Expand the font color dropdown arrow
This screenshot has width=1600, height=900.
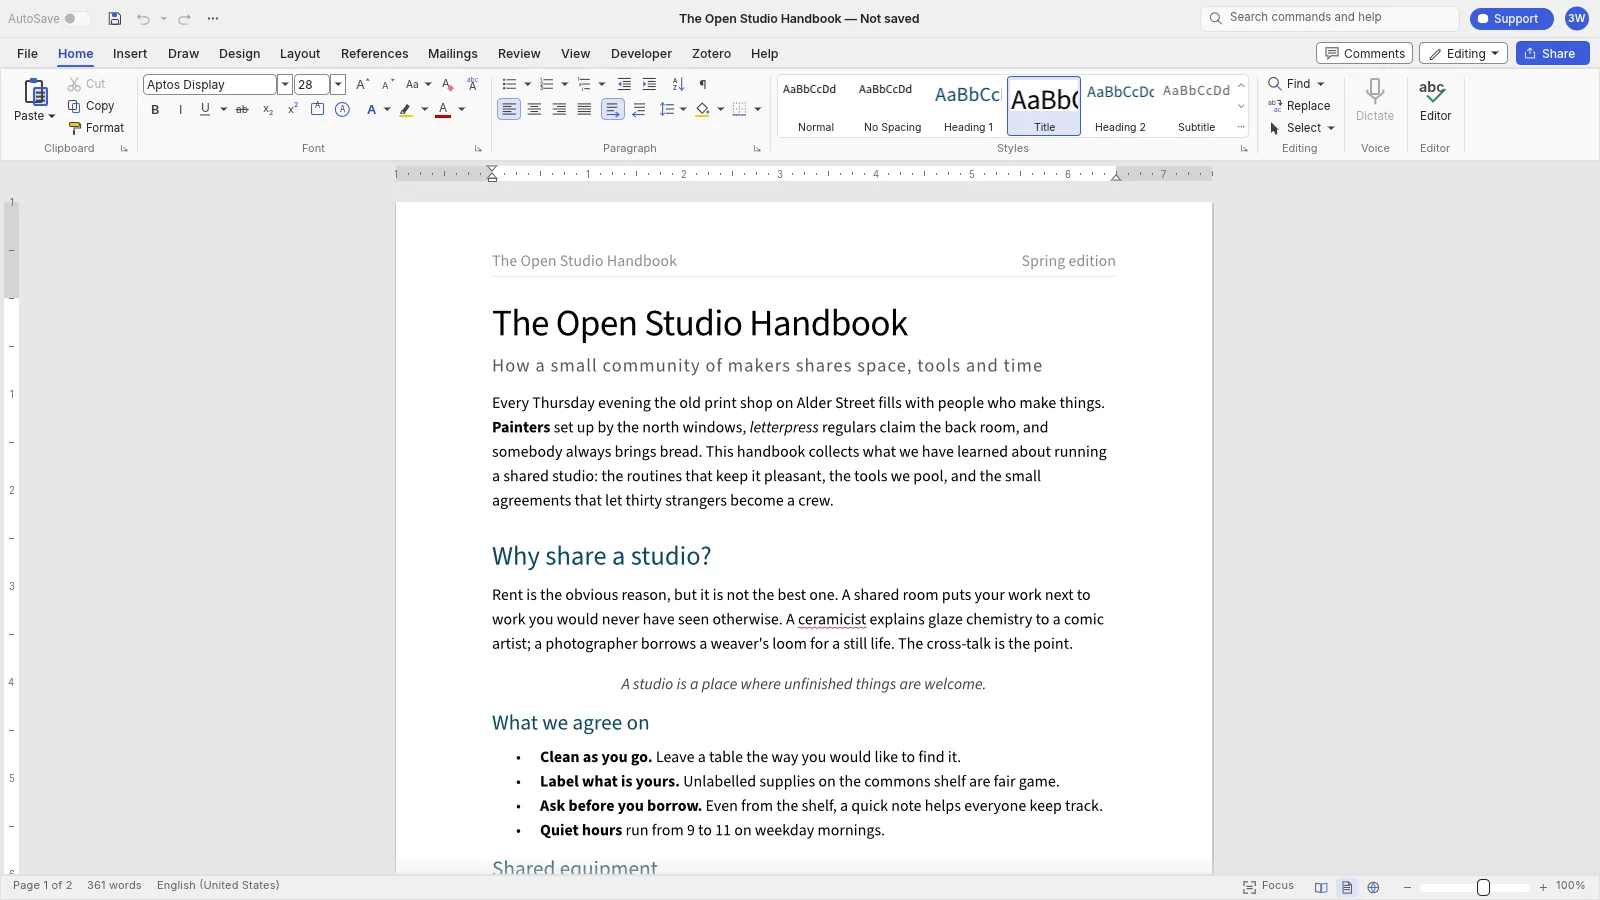click(462, 110)
